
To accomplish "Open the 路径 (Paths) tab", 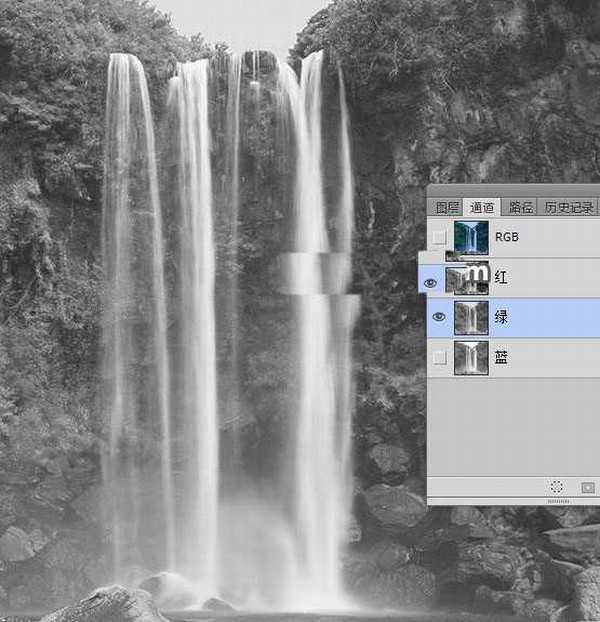I will pyautogui.click(x=521, y=208).
